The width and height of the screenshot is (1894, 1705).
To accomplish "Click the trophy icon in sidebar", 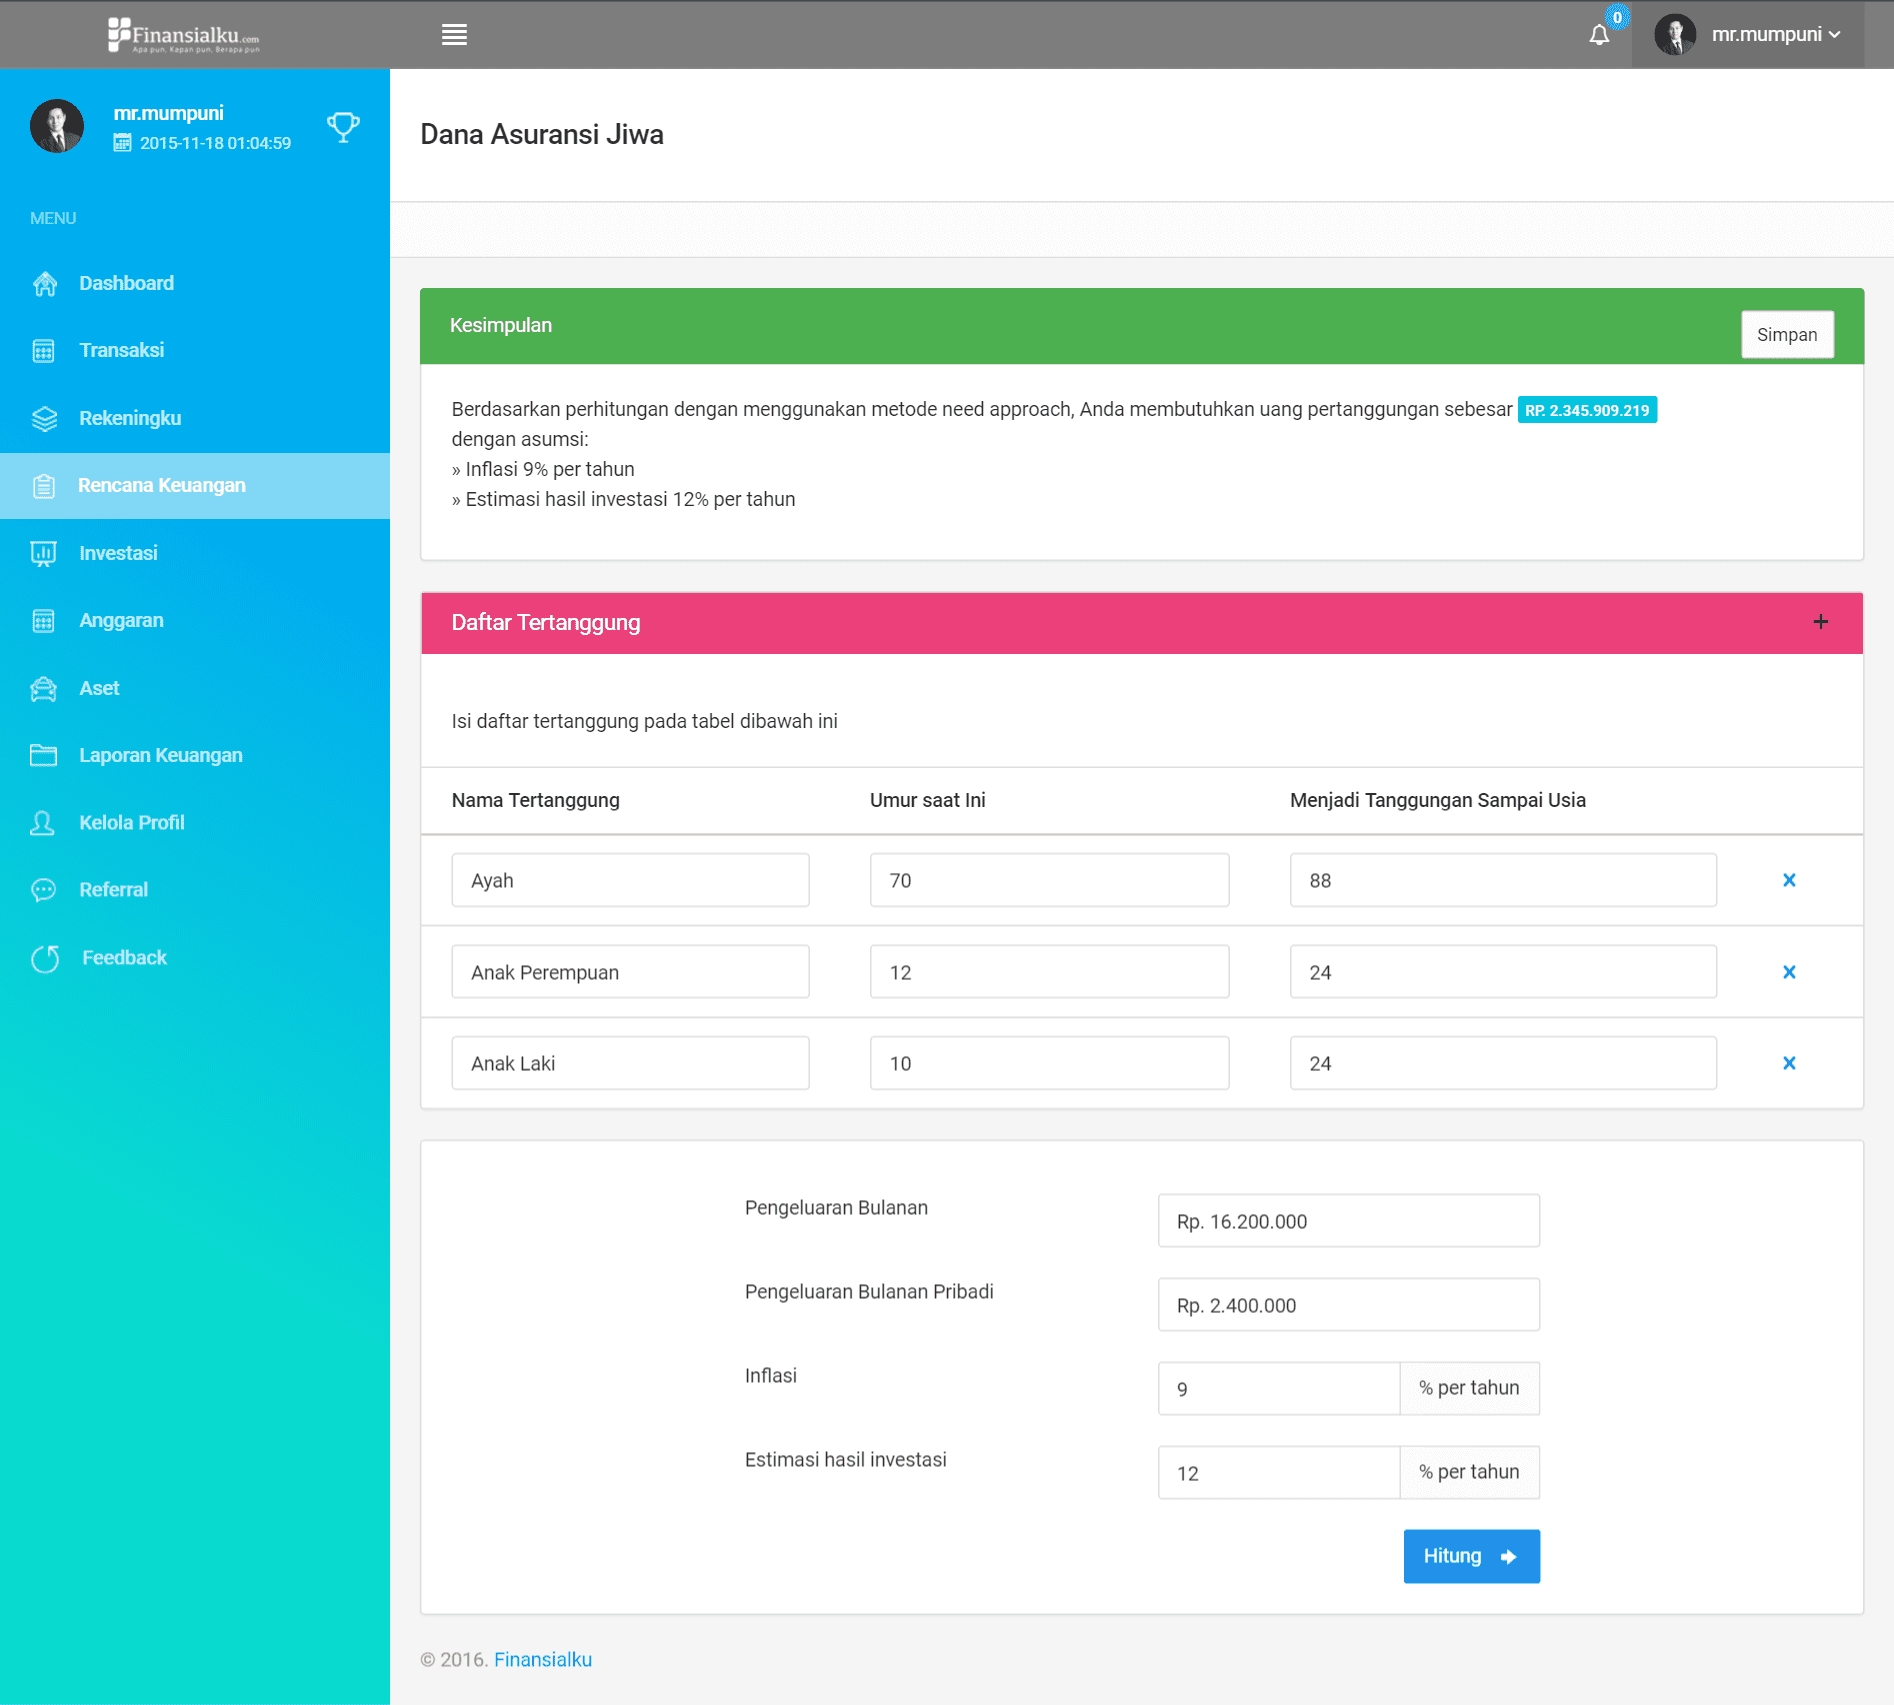I will coord(343,127).
